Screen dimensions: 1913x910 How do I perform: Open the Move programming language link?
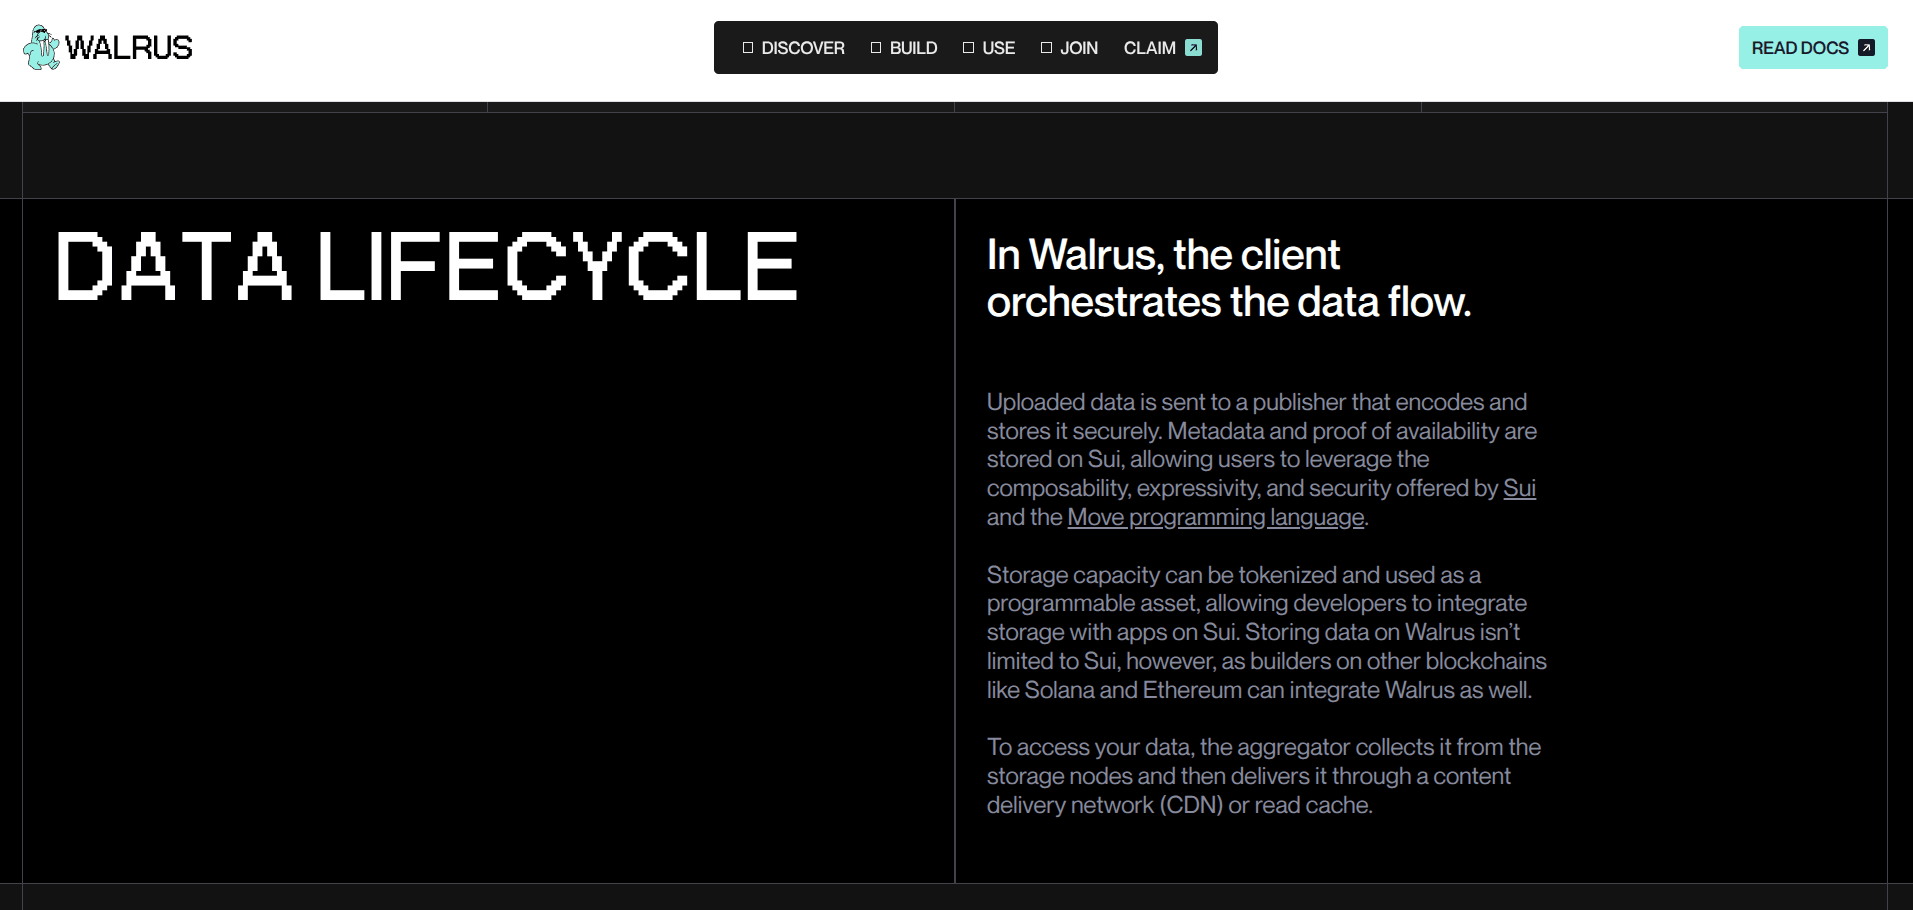[x=1215, y=517]
